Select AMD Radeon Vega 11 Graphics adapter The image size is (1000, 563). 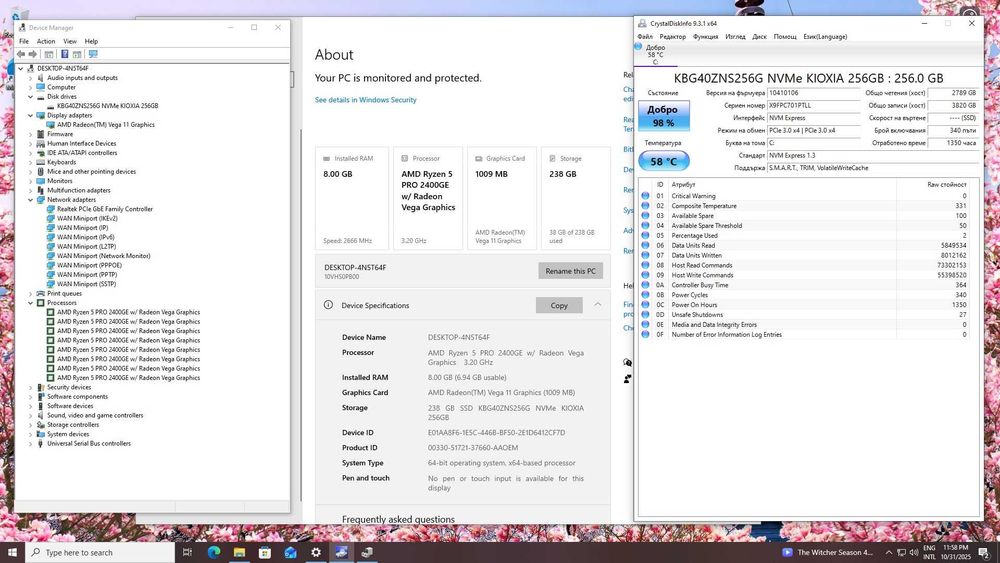click(105, 124)
